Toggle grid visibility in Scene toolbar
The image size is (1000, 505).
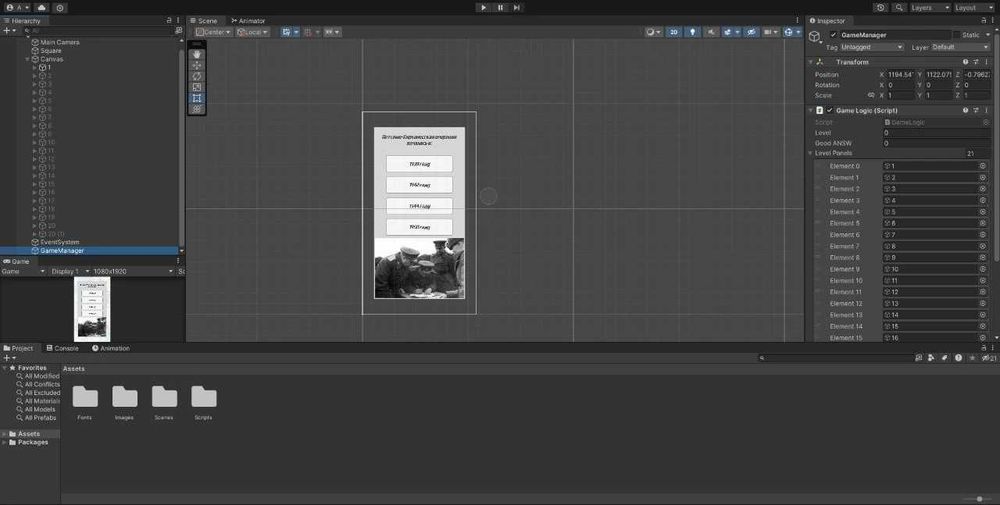(x=286, y=32)
